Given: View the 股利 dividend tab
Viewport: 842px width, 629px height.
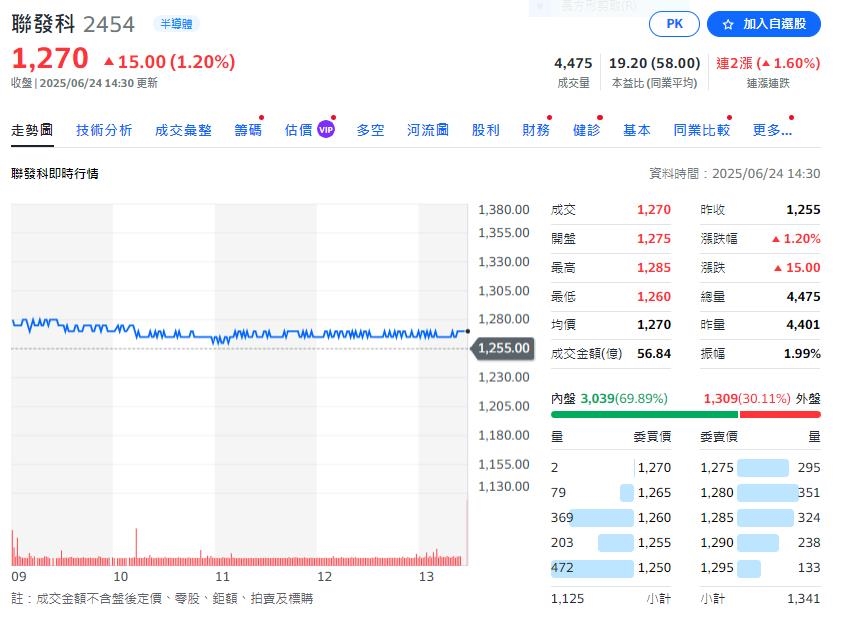Looking at the screenshot, I should point(486,129).
